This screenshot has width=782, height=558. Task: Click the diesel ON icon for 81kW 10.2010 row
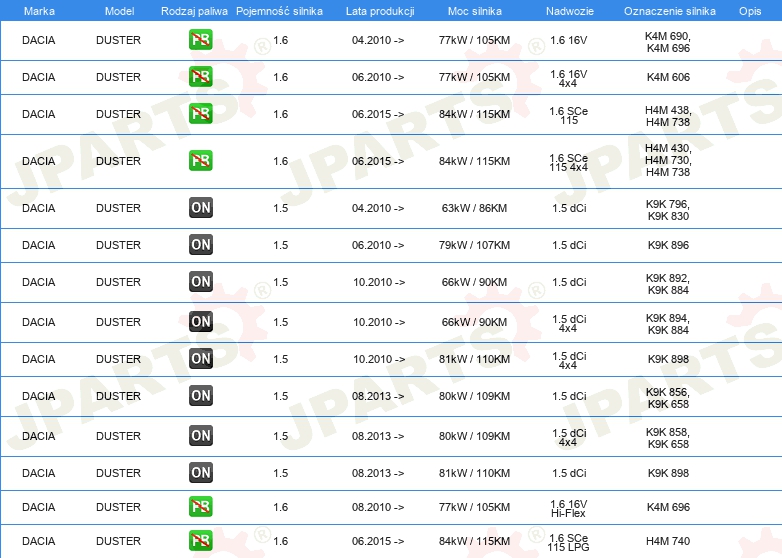click(200, 359)
